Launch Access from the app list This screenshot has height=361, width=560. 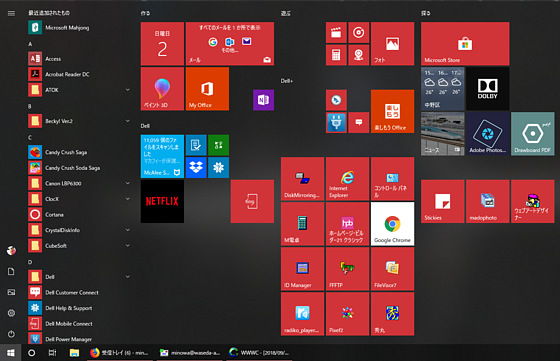(79, 59)
